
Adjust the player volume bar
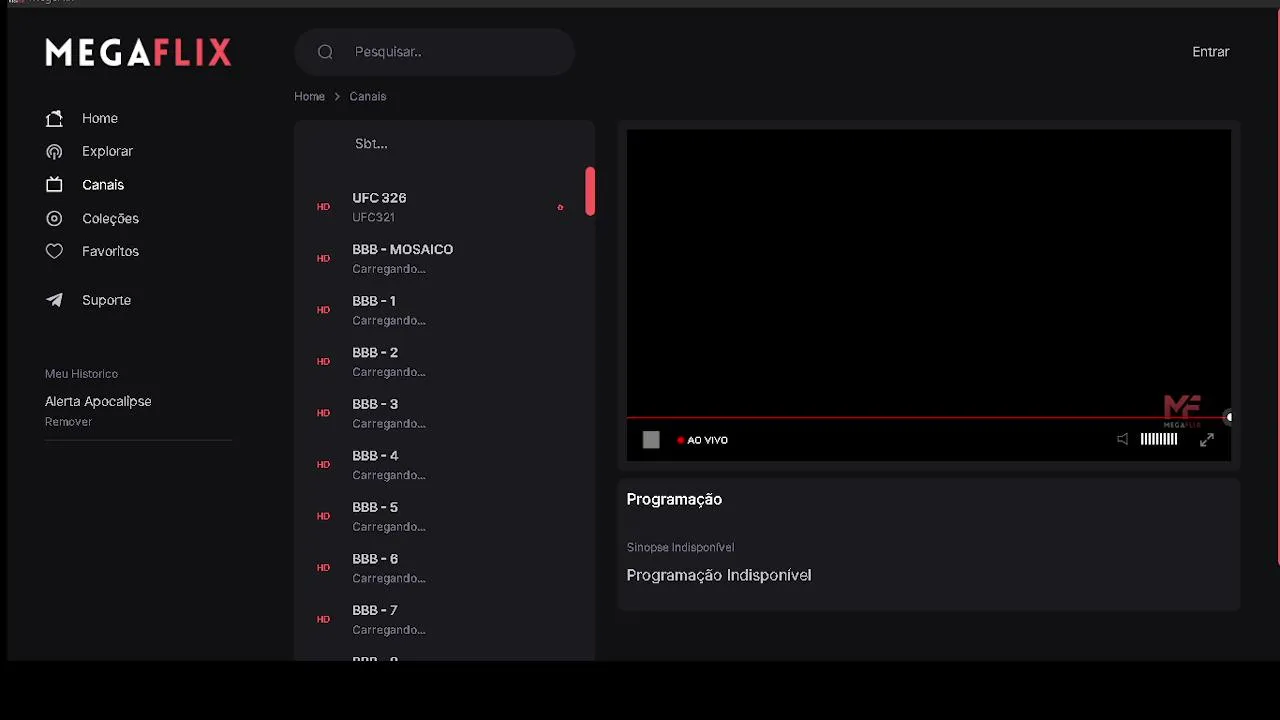[1159, 439]
